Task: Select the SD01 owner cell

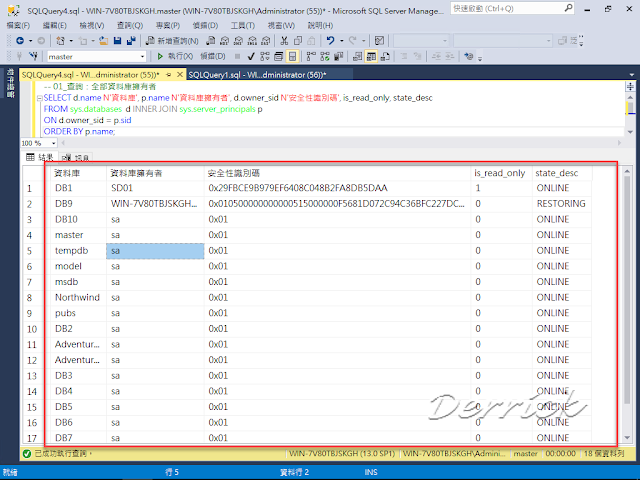Action: [155, 188]
